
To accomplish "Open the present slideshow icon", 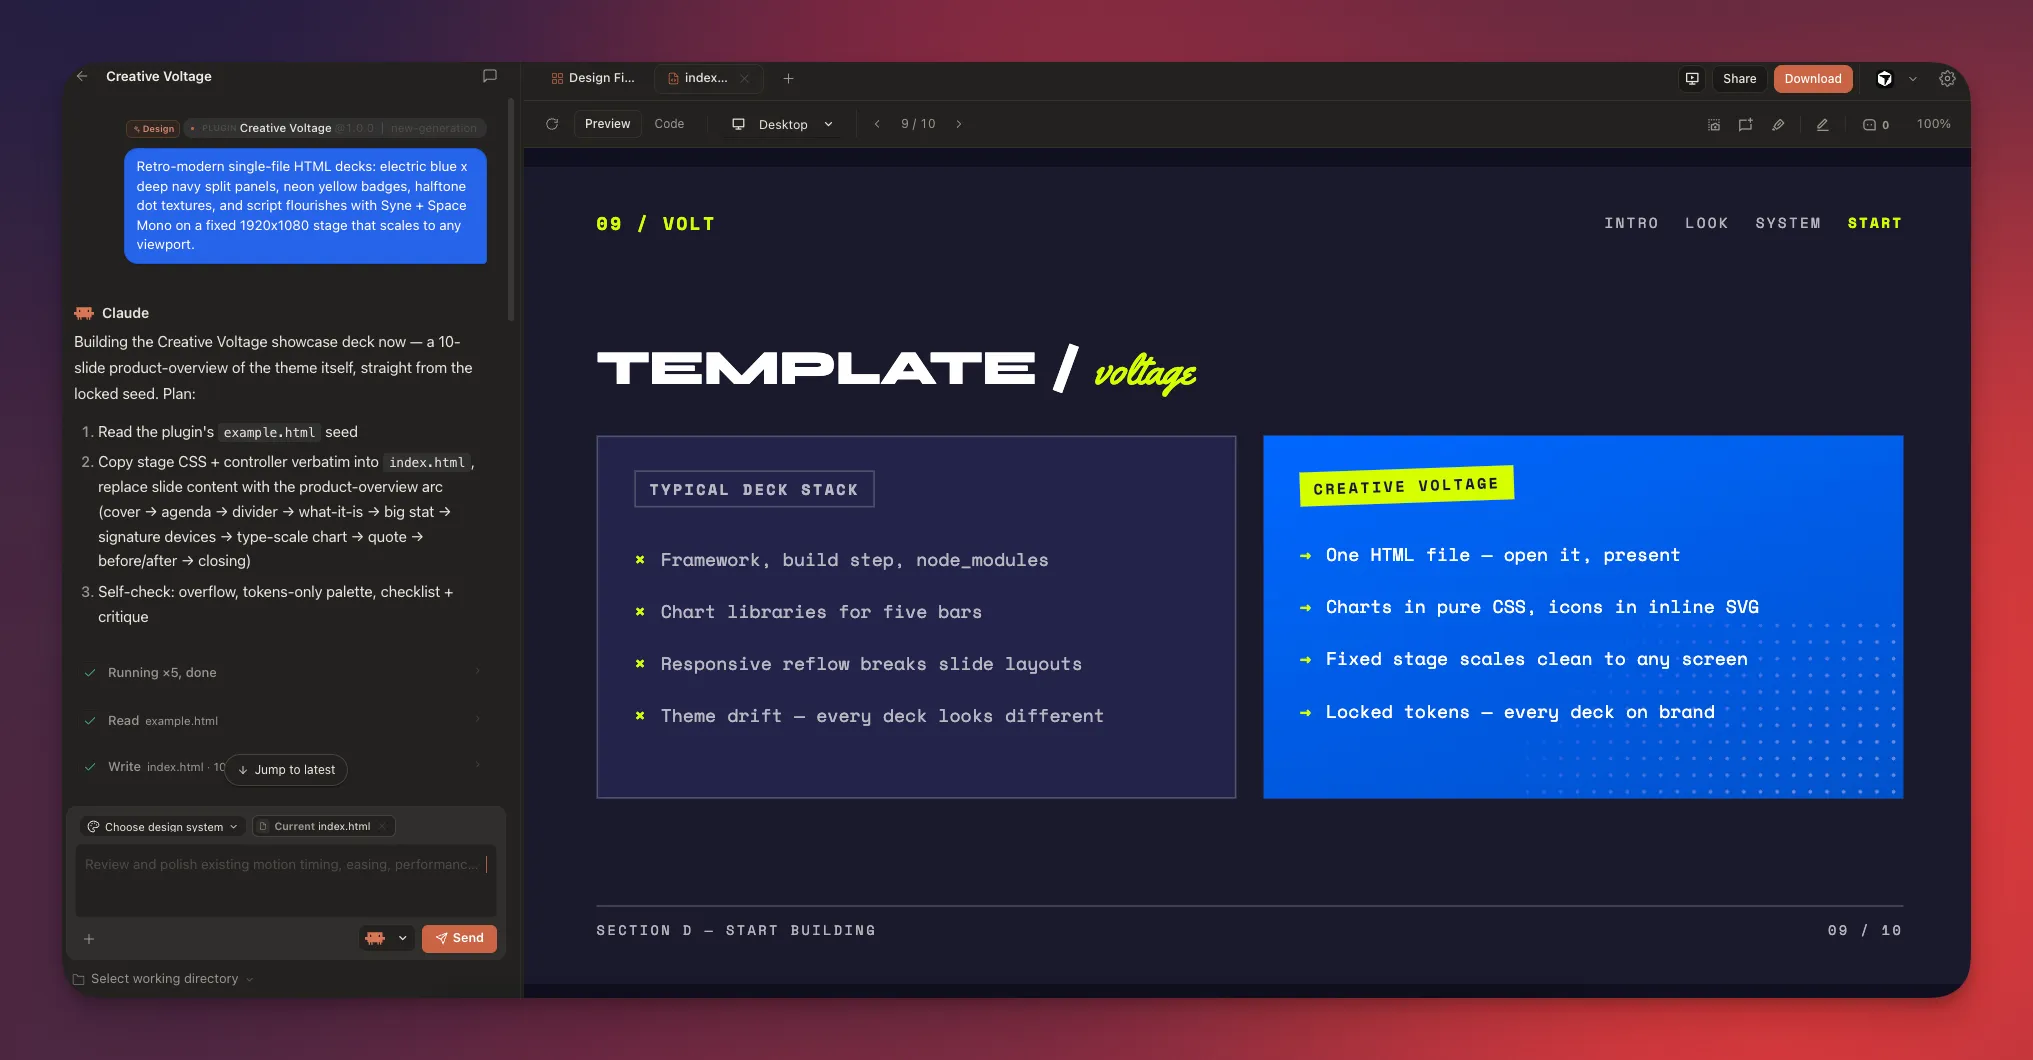I will pos(1692,79).
